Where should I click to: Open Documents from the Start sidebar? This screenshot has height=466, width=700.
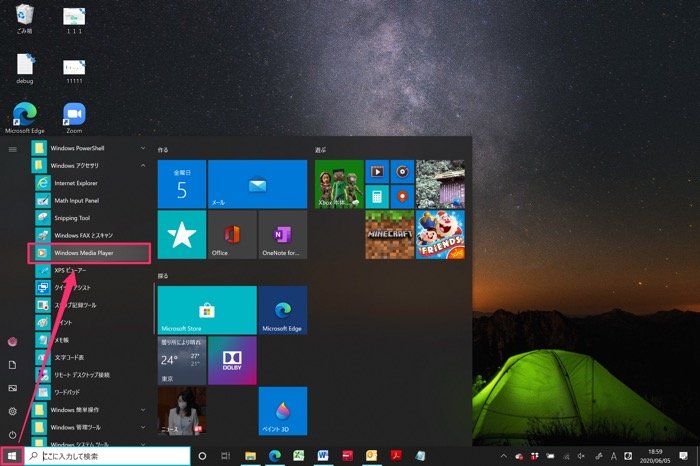click(12, 365)
